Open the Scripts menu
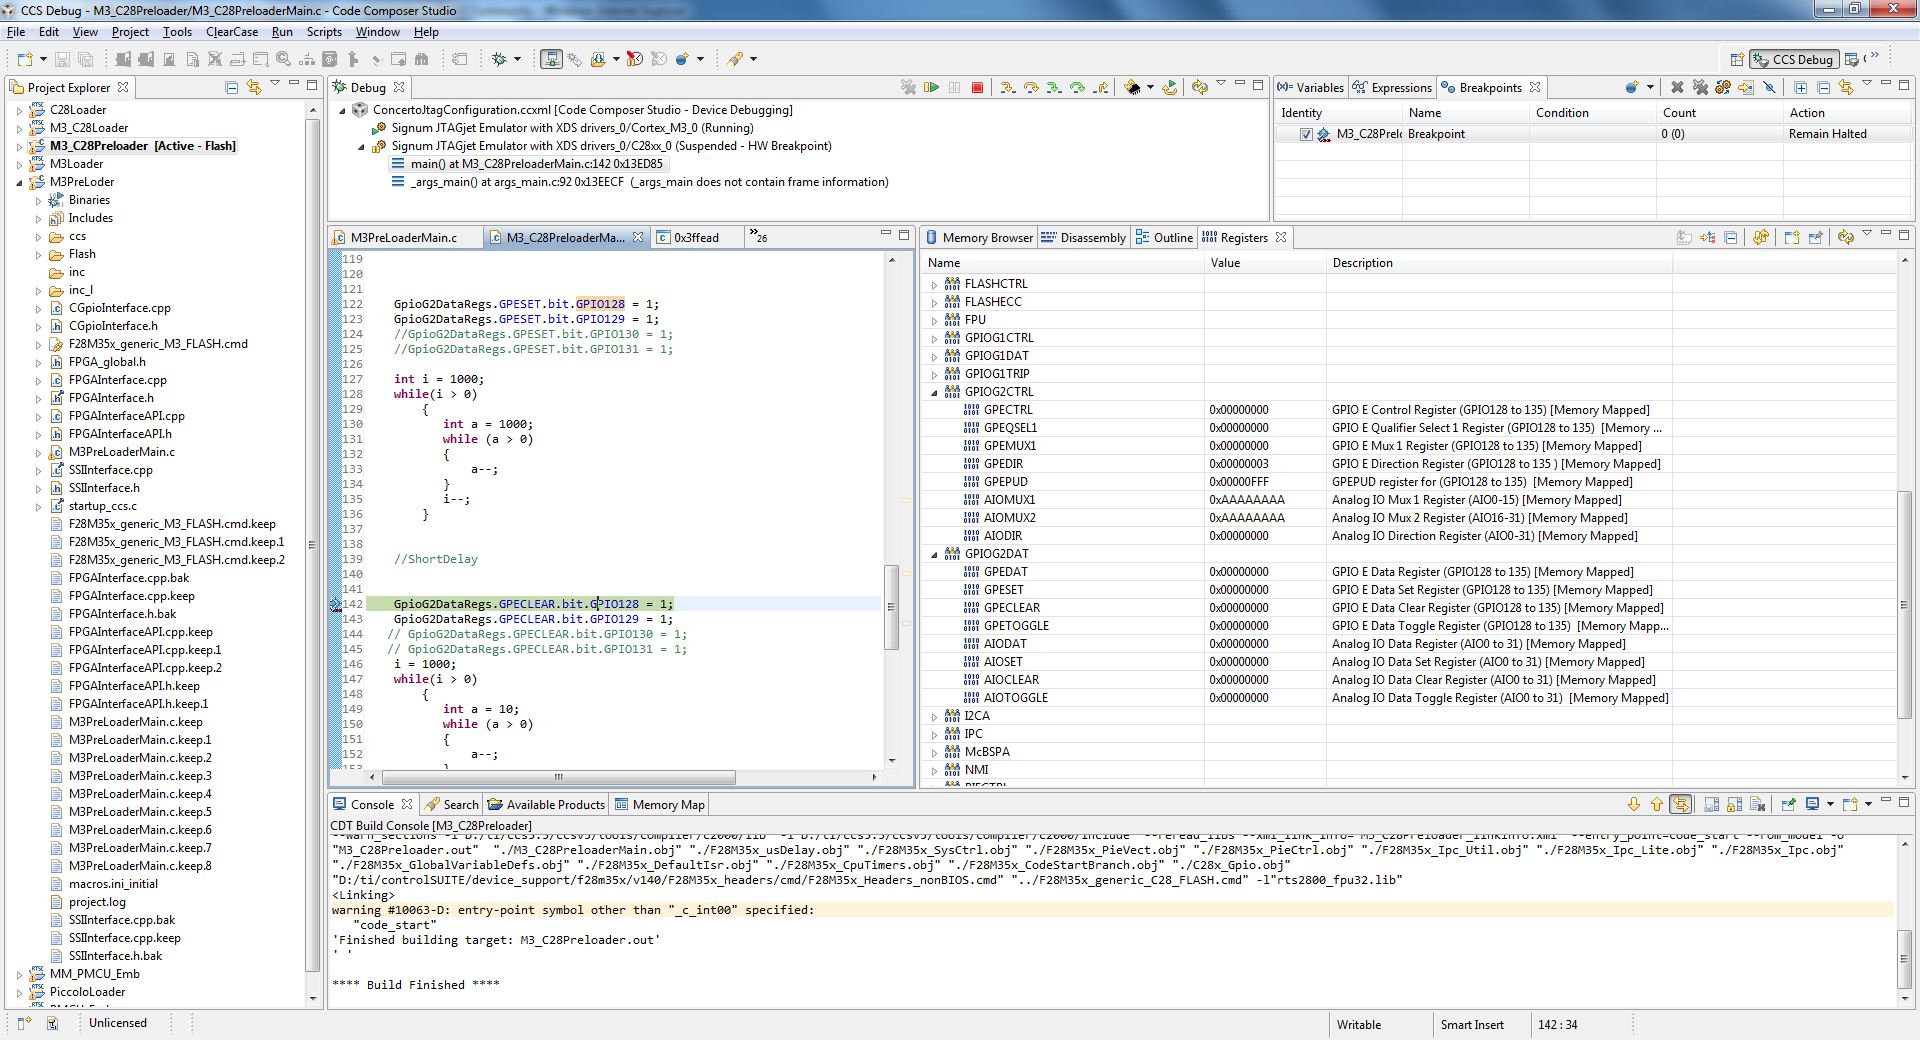1920x1040 pixels. coord(324,32)
